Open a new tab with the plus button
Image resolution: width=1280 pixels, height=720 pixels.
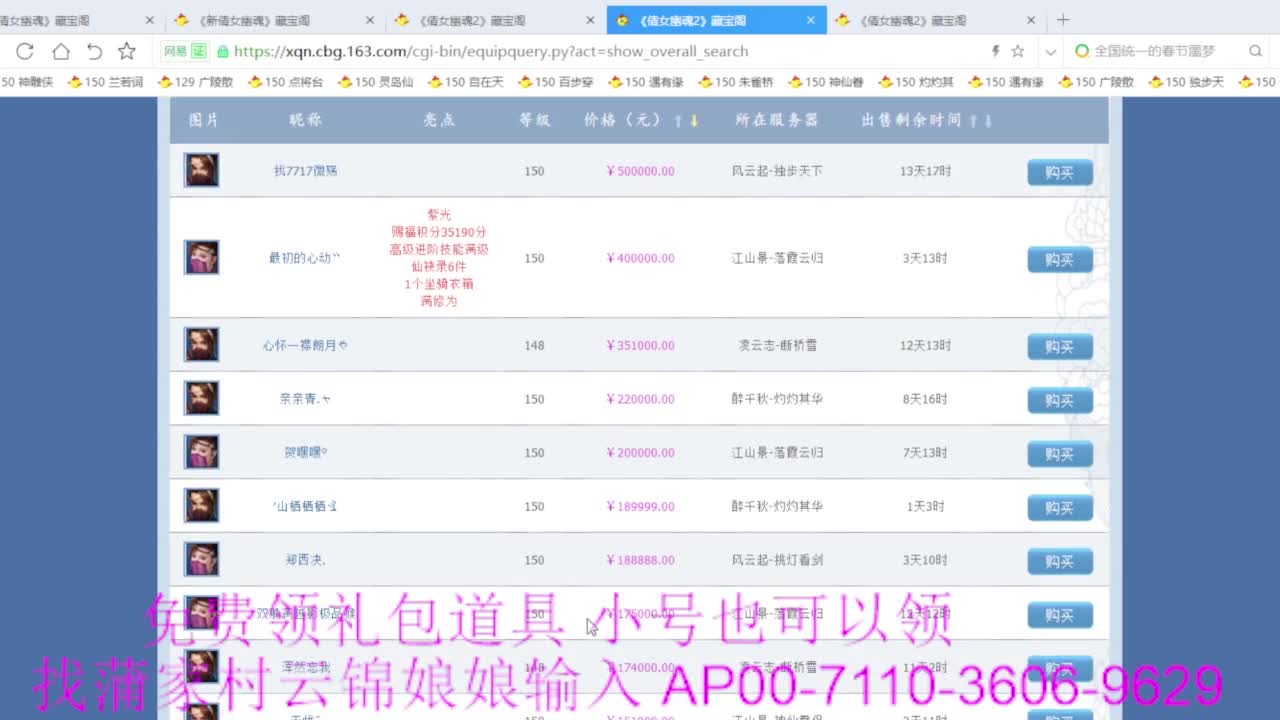1063,19
